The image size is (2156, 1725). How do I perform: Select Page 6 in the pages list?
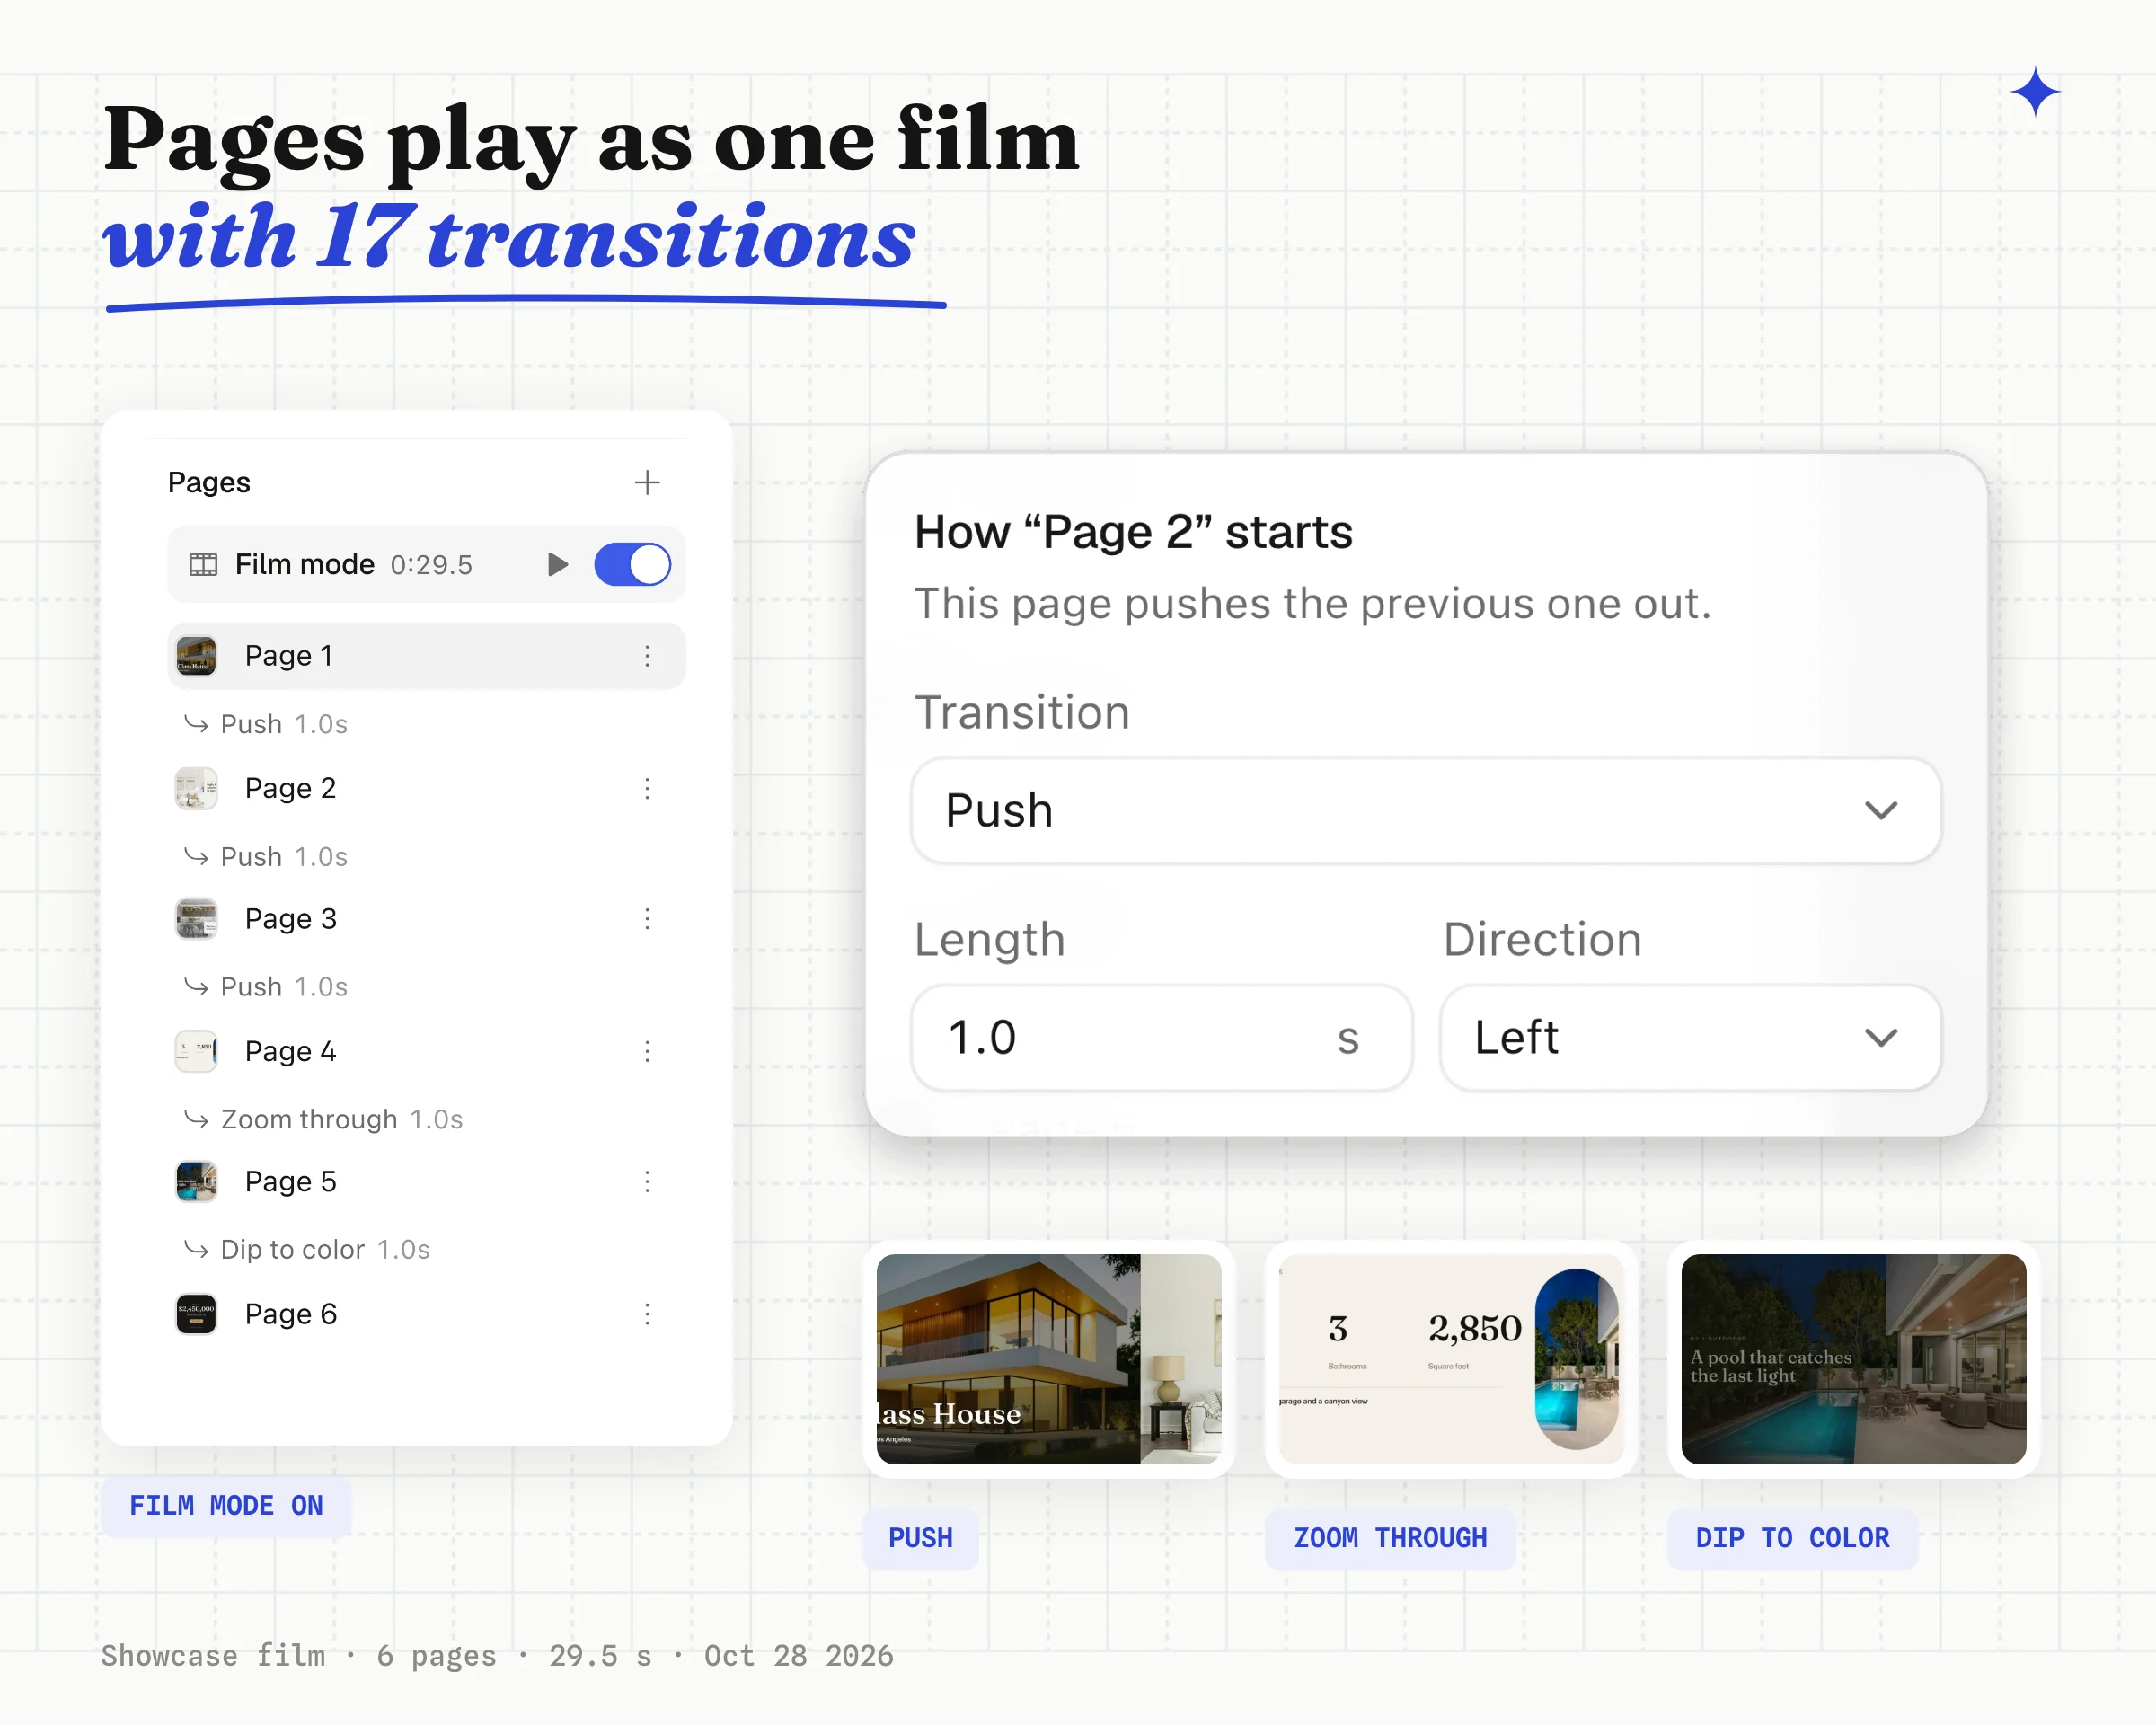click(426, 1314)
